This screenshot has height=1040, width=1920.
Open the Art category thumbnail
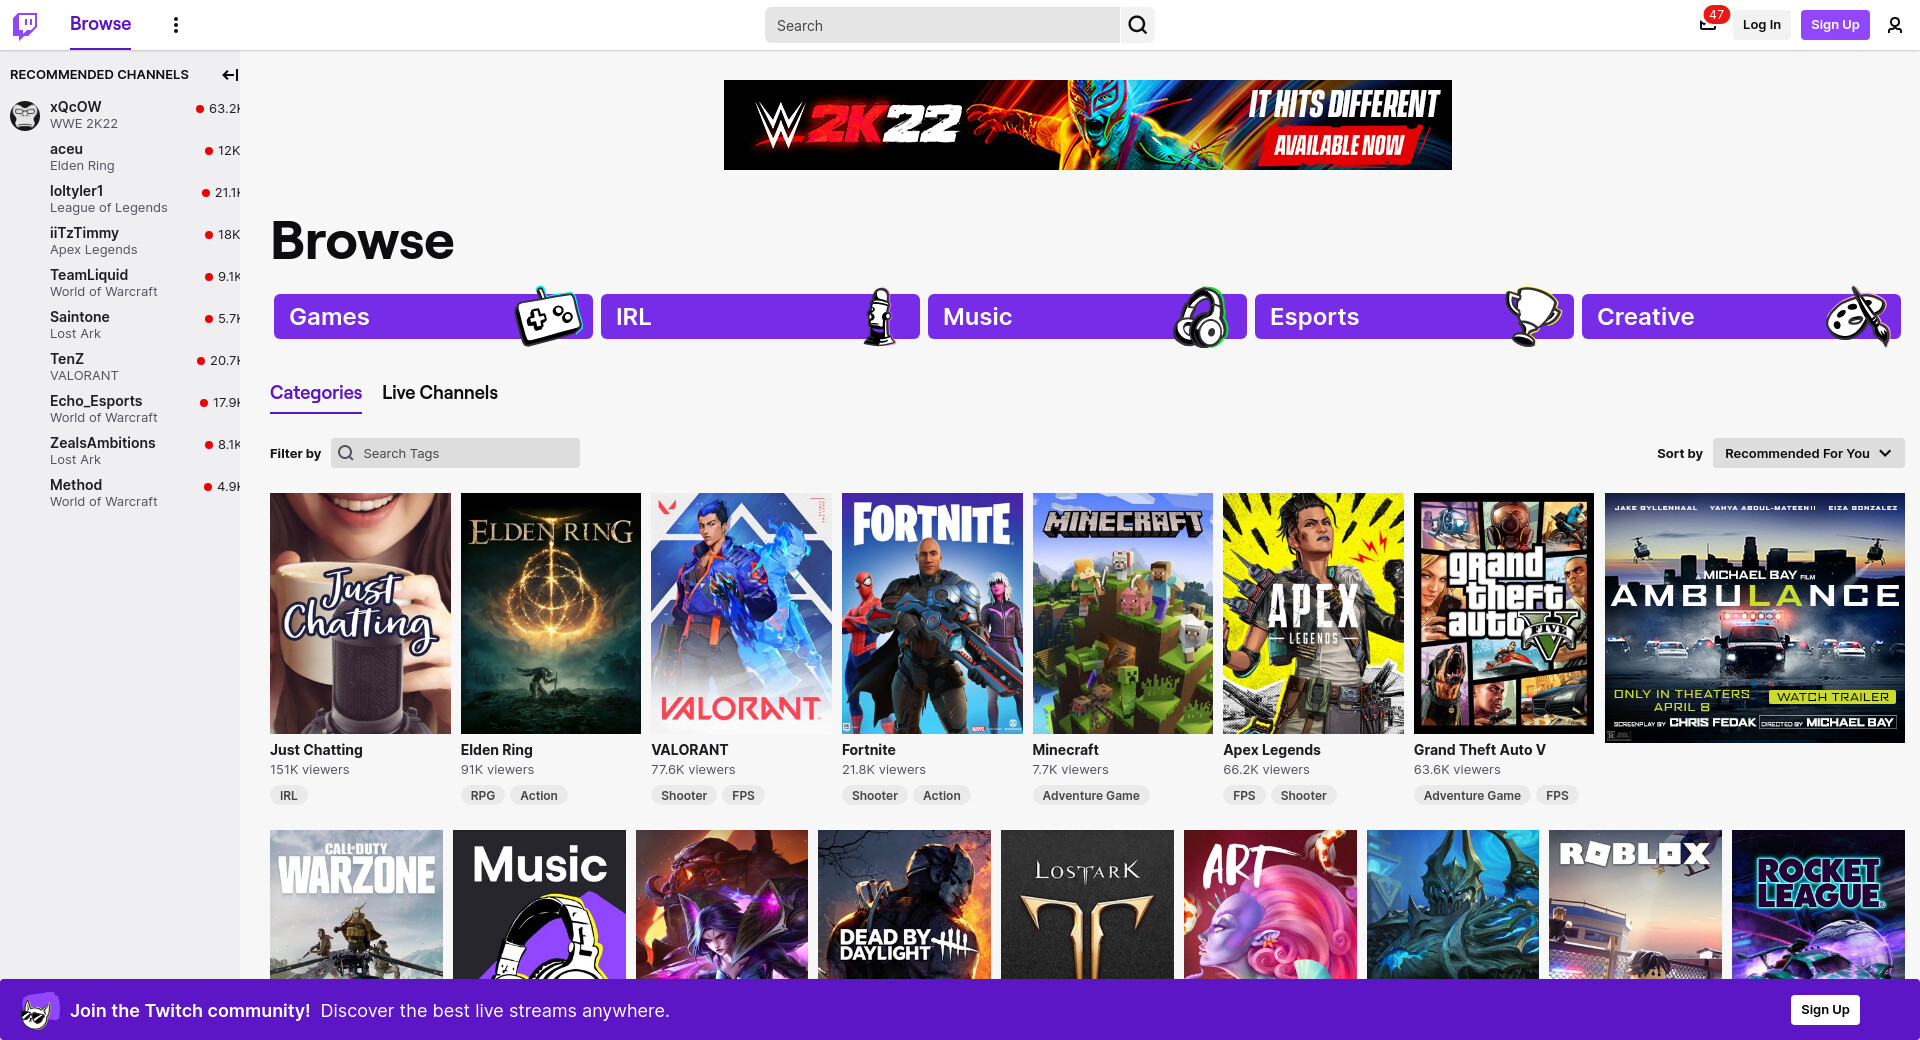[1270, 904]
